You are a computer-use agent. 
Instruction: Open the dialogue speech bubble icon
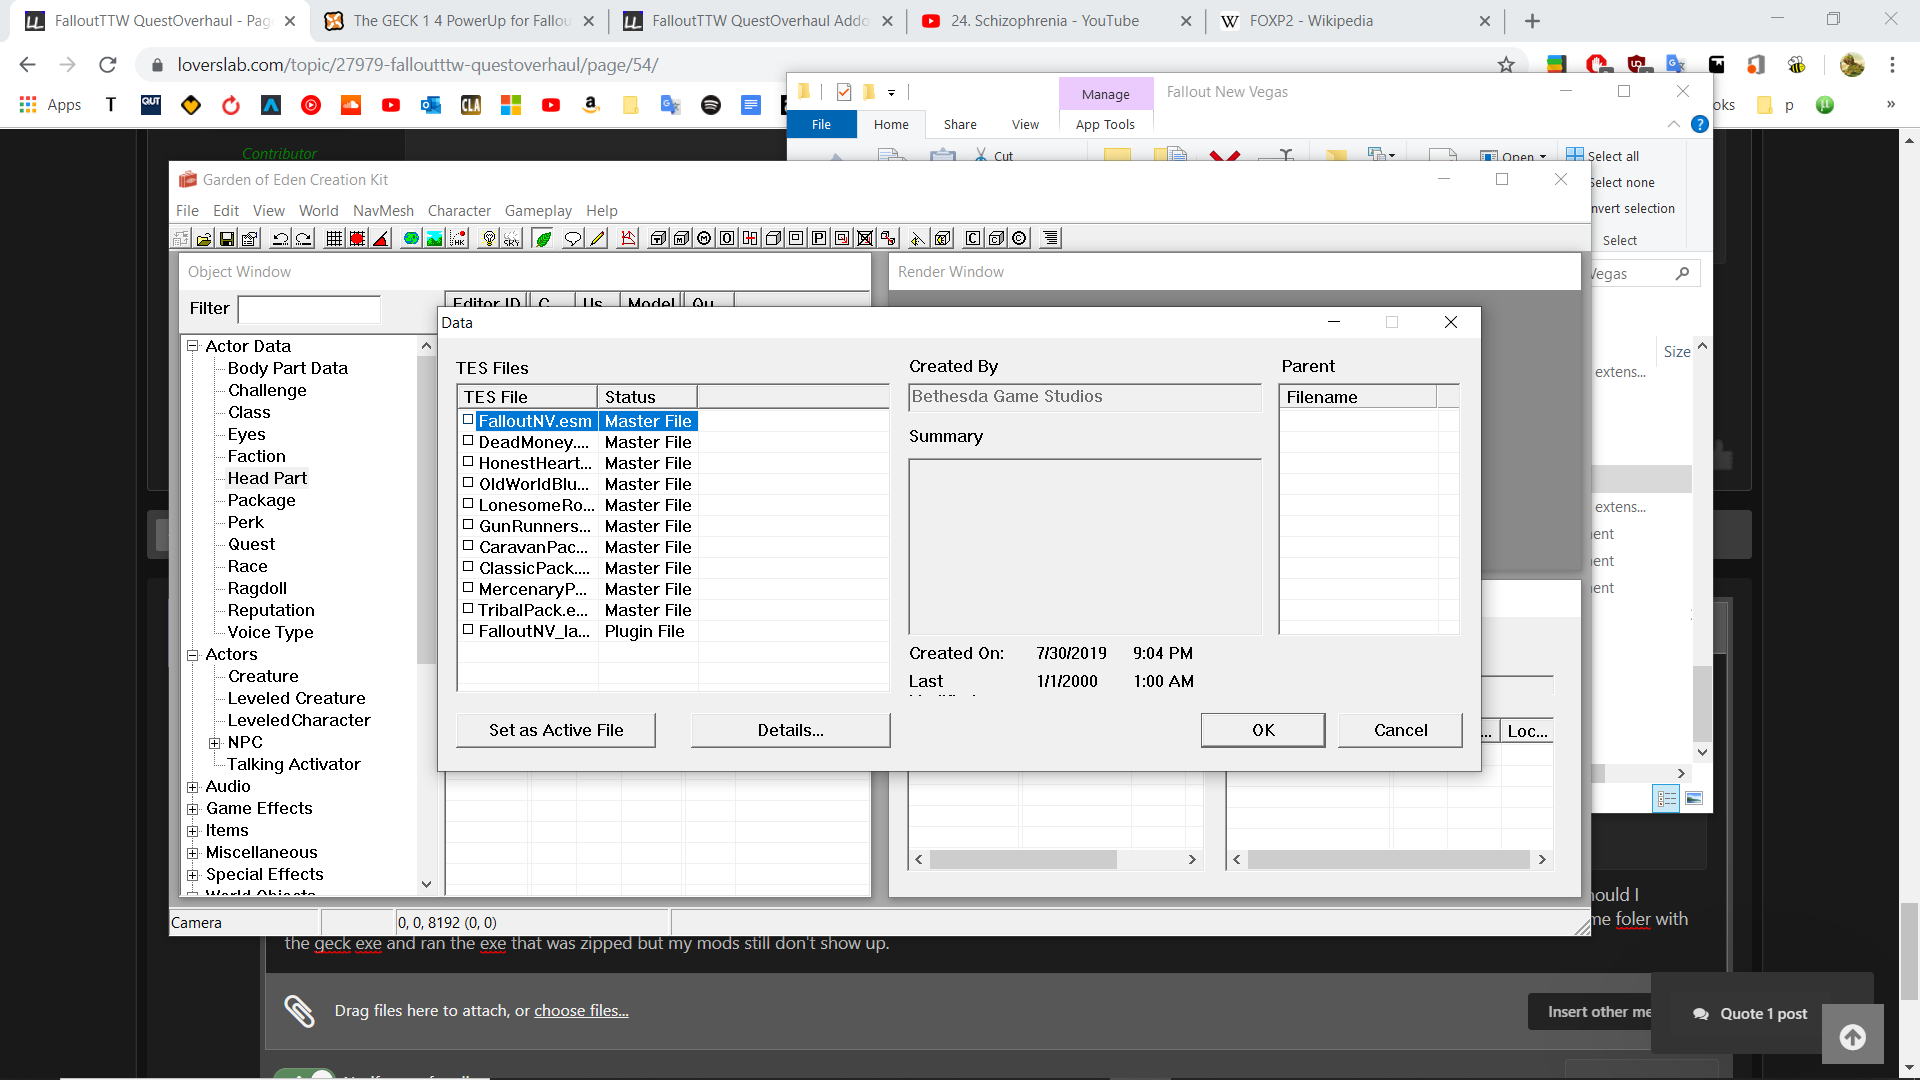573,238
